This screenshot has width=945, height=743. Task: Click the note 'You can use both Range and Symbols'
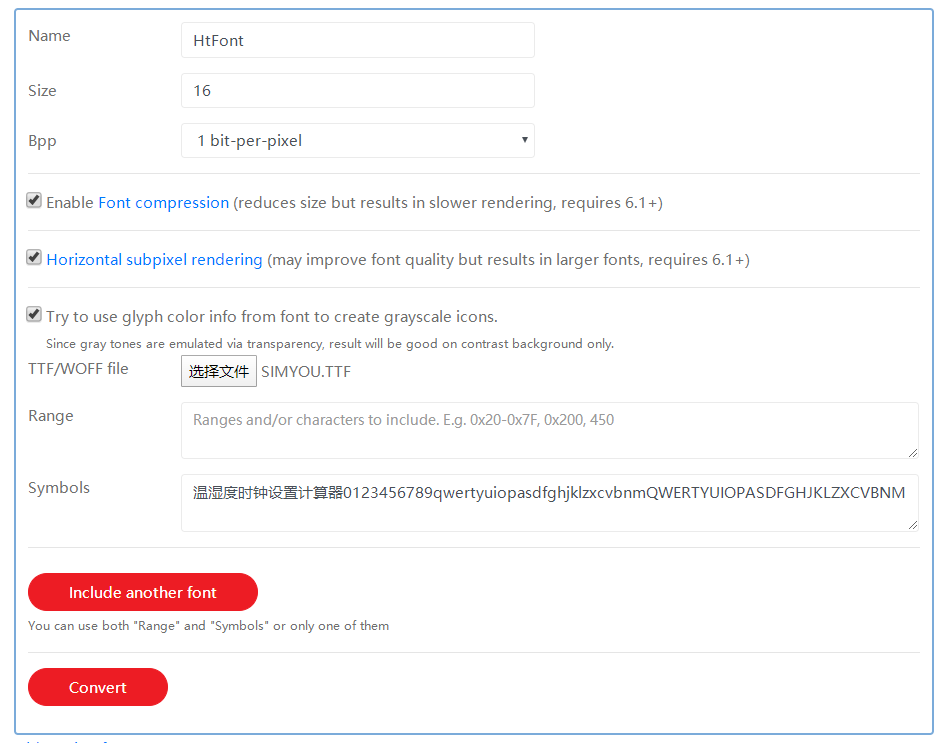tap(209, 625)
